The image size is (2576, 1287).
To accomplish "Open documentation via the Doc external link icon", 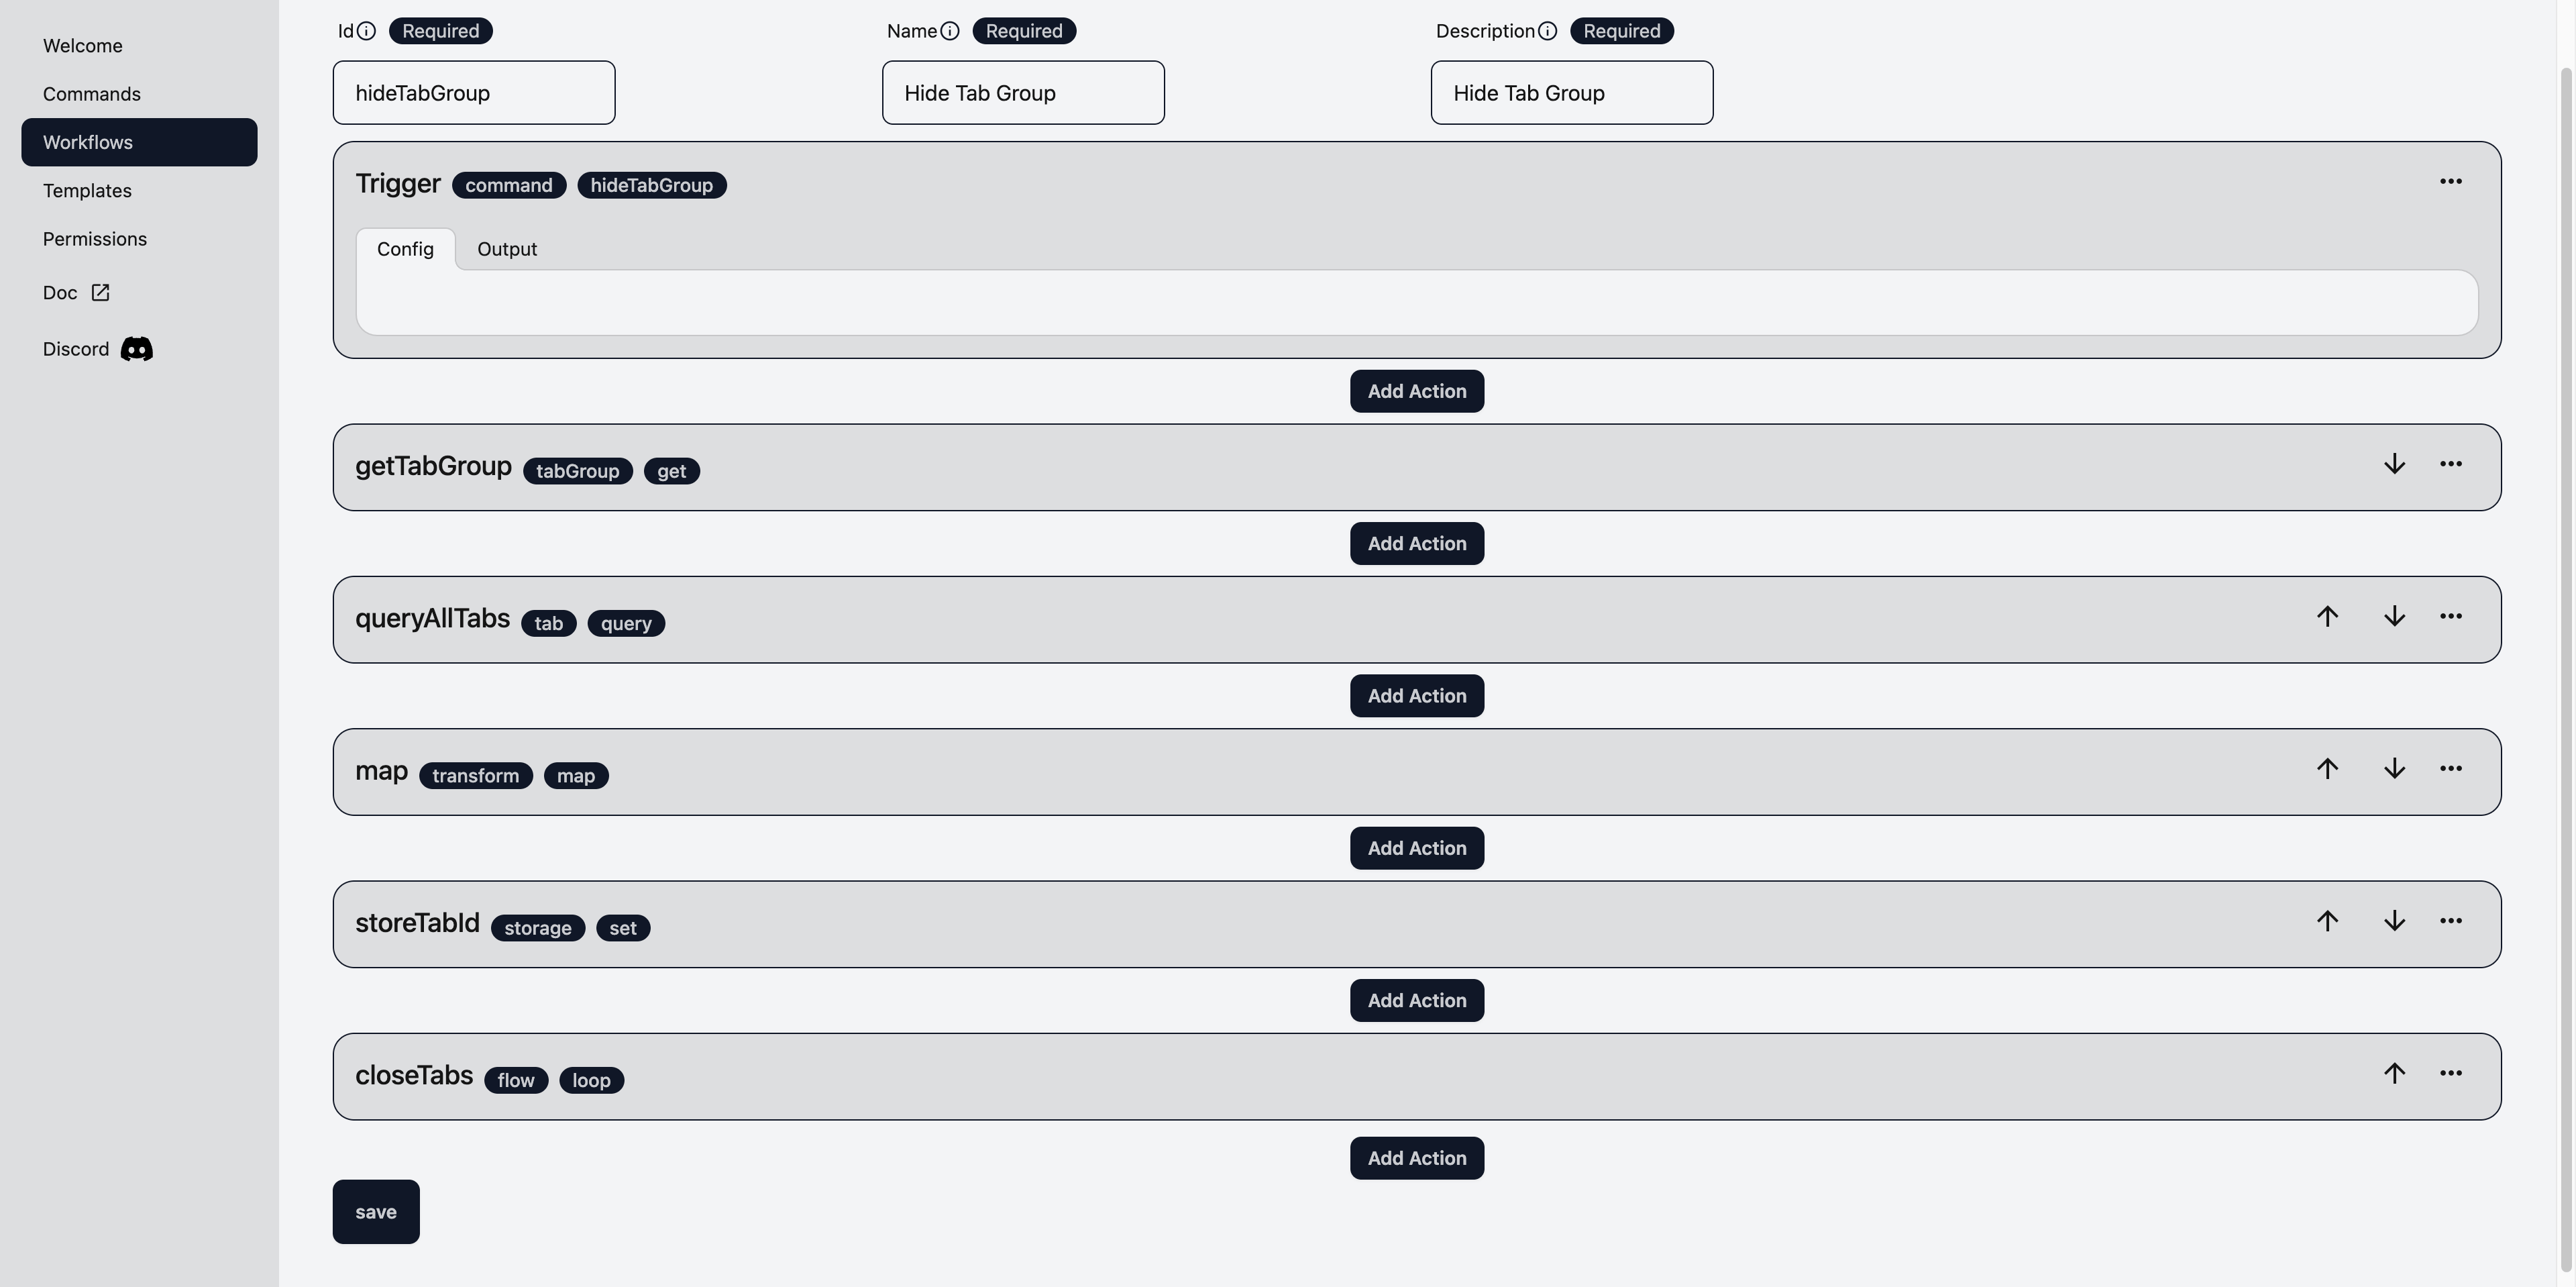I will click(x=99, y=292).
